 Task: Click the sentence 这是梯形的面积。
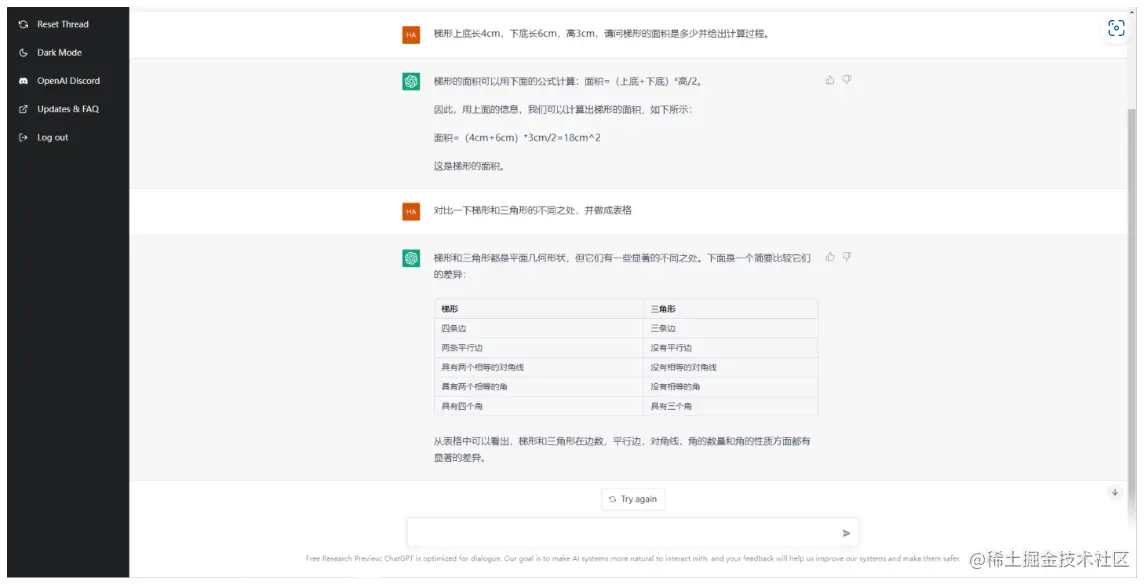point(469,166)
